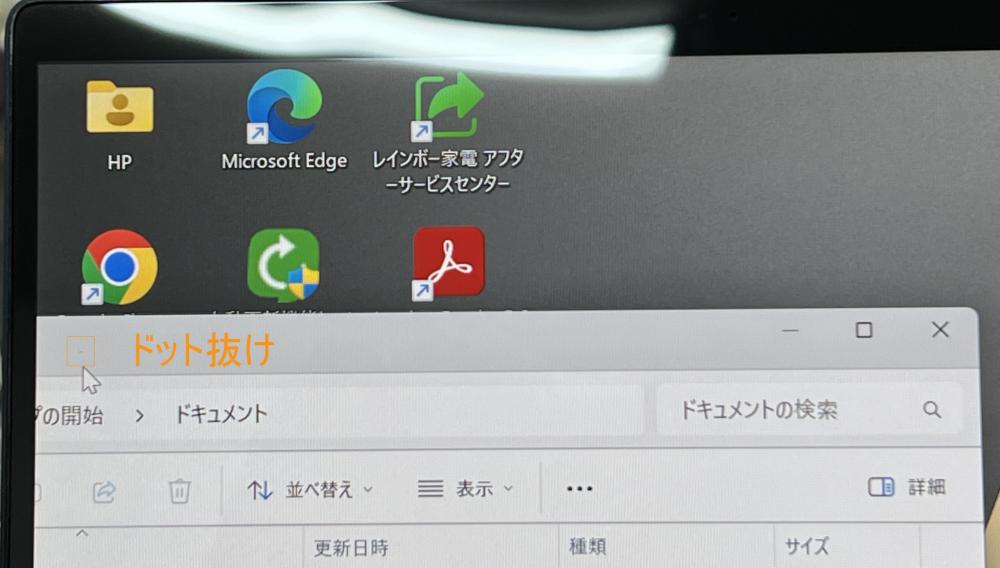Open the HP folder on desktop

[x=119, y=125]
